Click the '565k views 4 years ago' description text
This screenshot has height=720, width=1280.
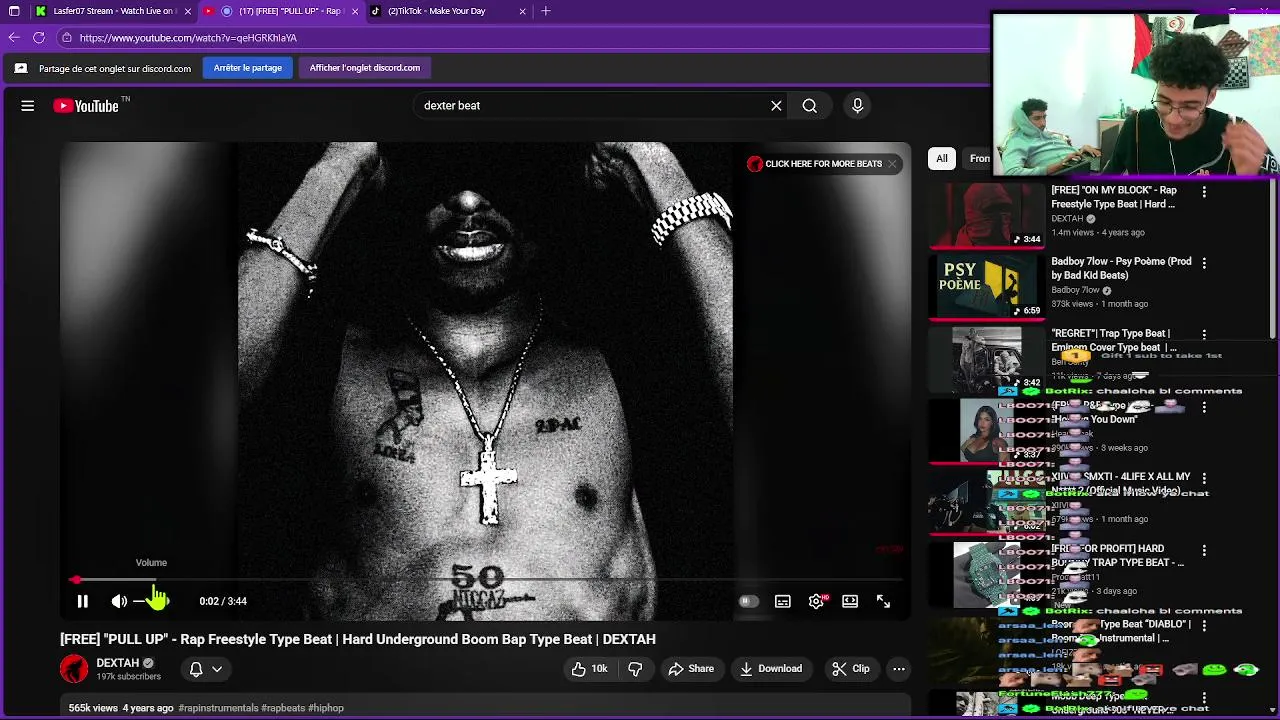(121, 708)
